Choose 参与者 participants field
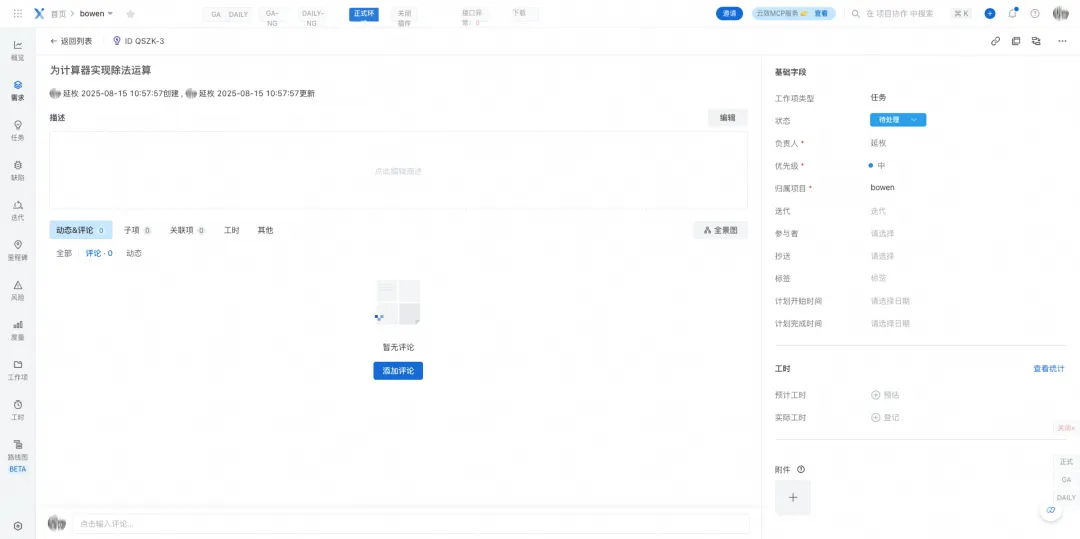The width and height of the screenshot is (1080, 539). click(x=882, y=233)
